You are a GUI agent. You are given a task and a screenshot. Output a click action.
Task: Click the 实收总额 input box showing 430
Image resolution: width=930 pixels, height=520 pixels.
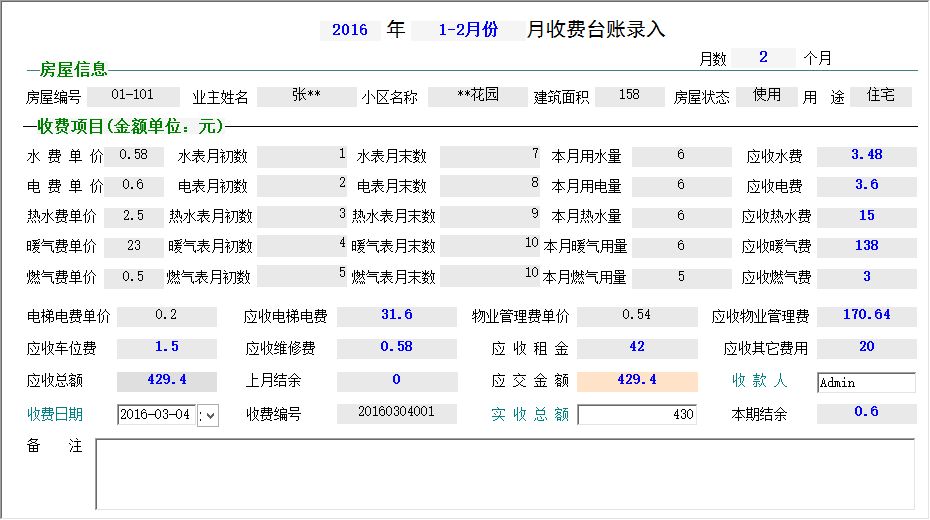(637, 415)
